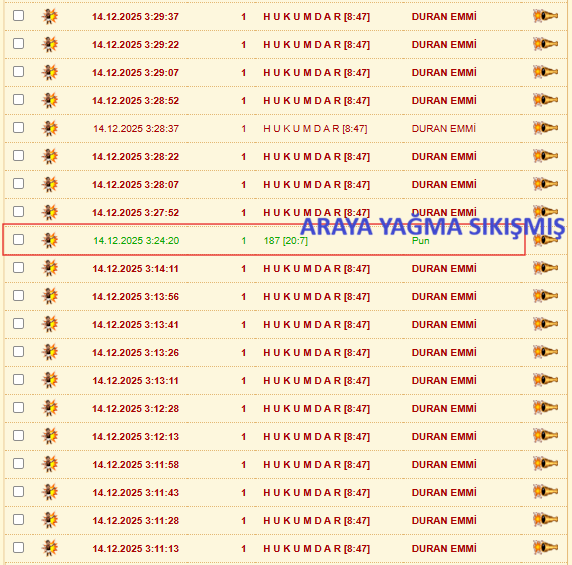Open the report dated 14.12.2025 3:28:37

[x=136, y=129]
